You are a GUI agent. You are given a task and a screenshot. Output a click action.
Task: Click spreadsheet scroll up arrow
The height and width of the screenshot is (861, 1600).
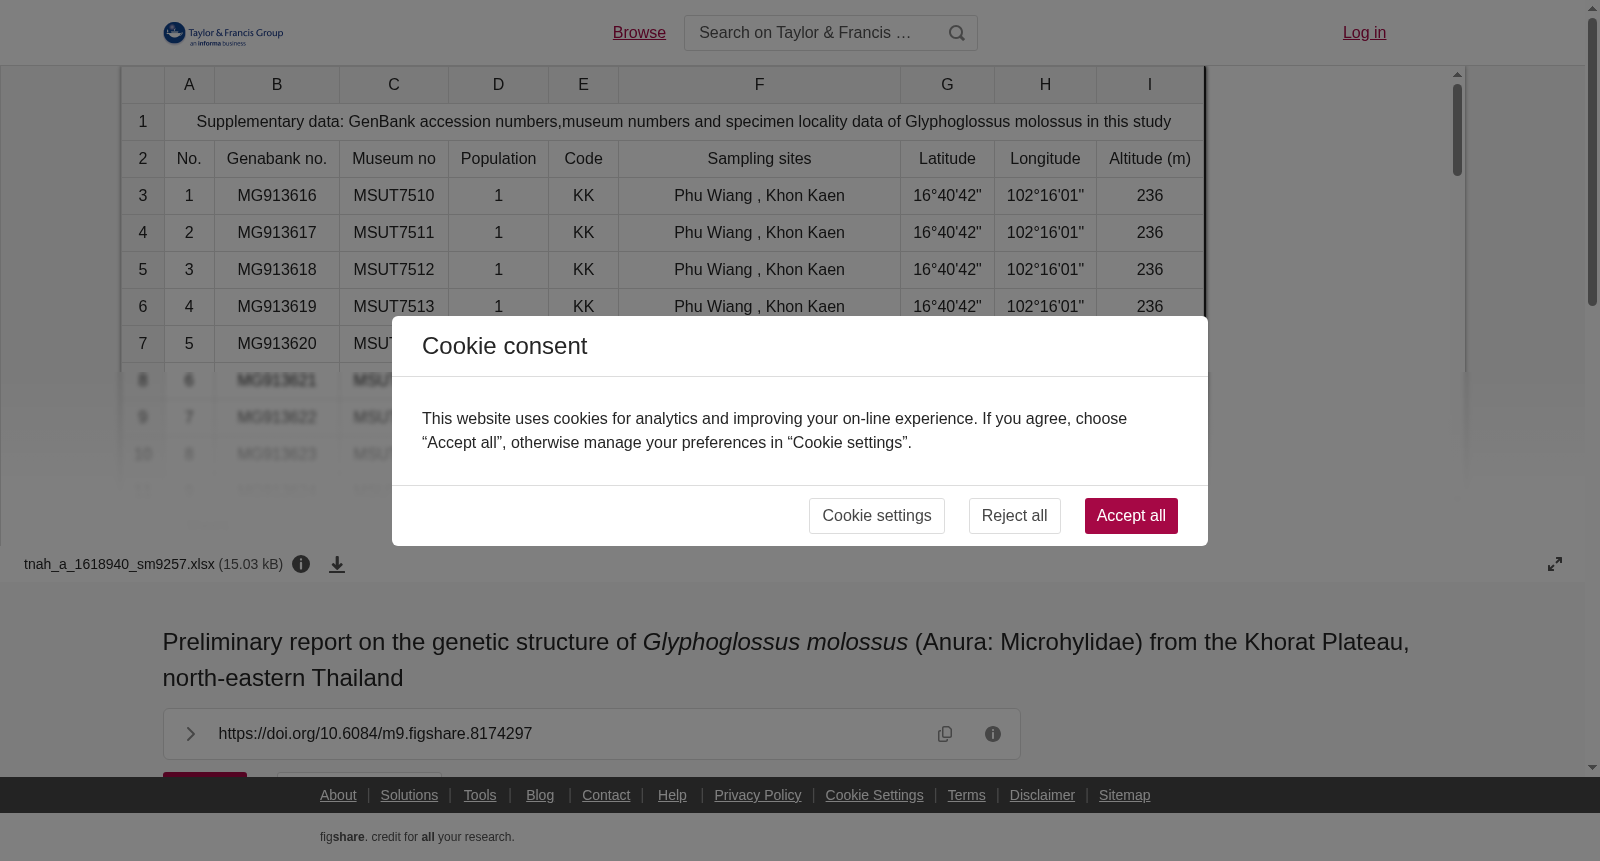tap(1458, 74)
